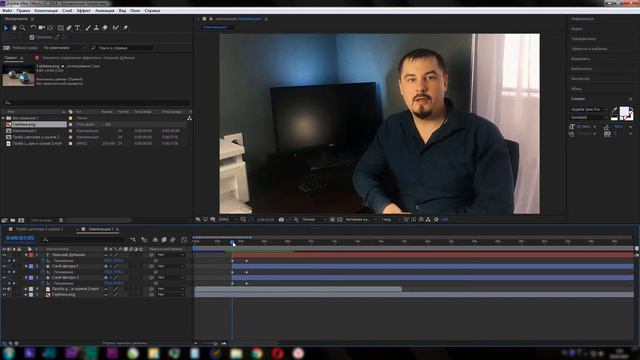Click the Motion Blur enable icon in timeline

click(x=173, y=240)
